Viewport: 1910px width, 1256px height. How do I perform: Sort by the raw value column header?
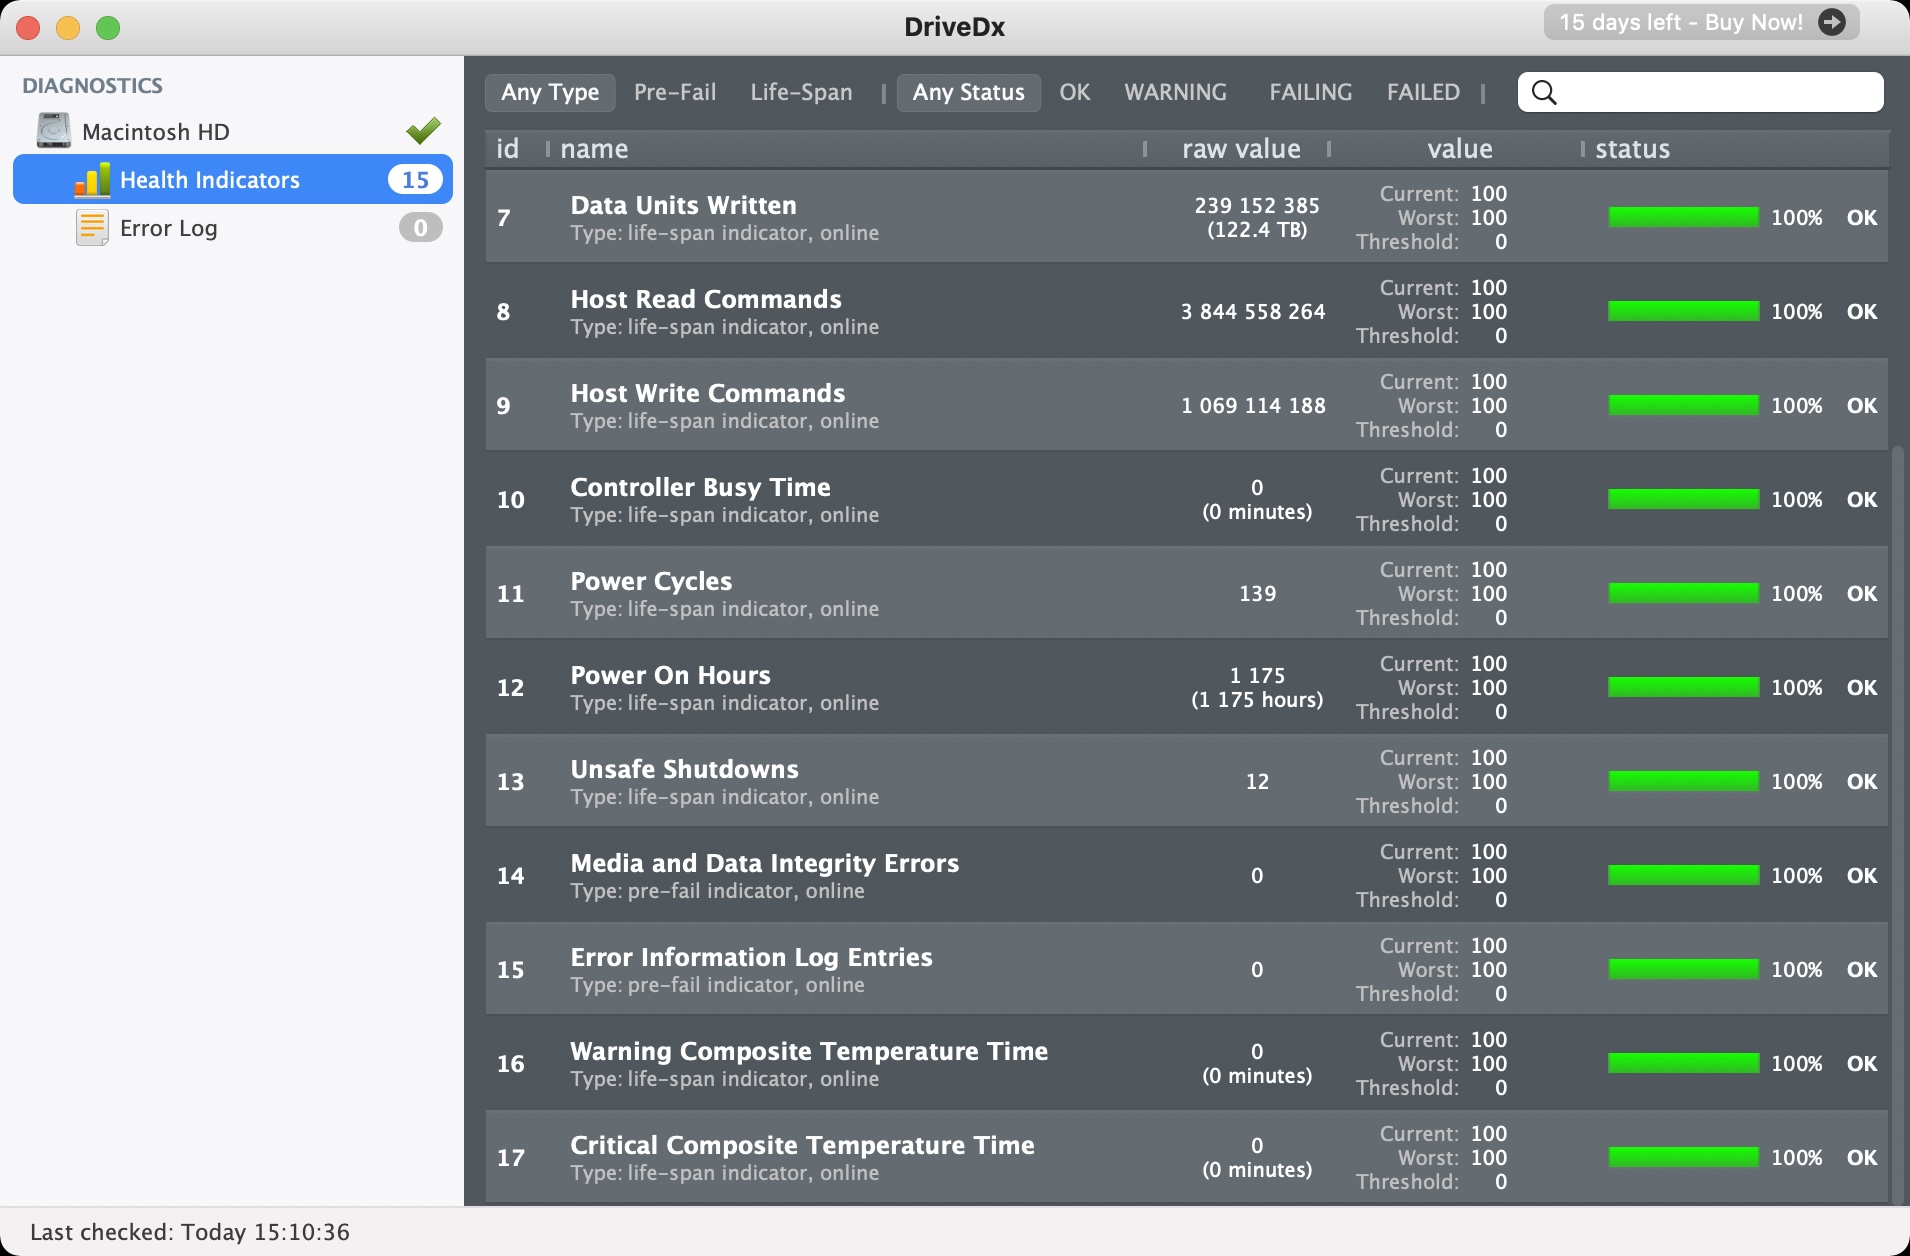click(1241, 149)
